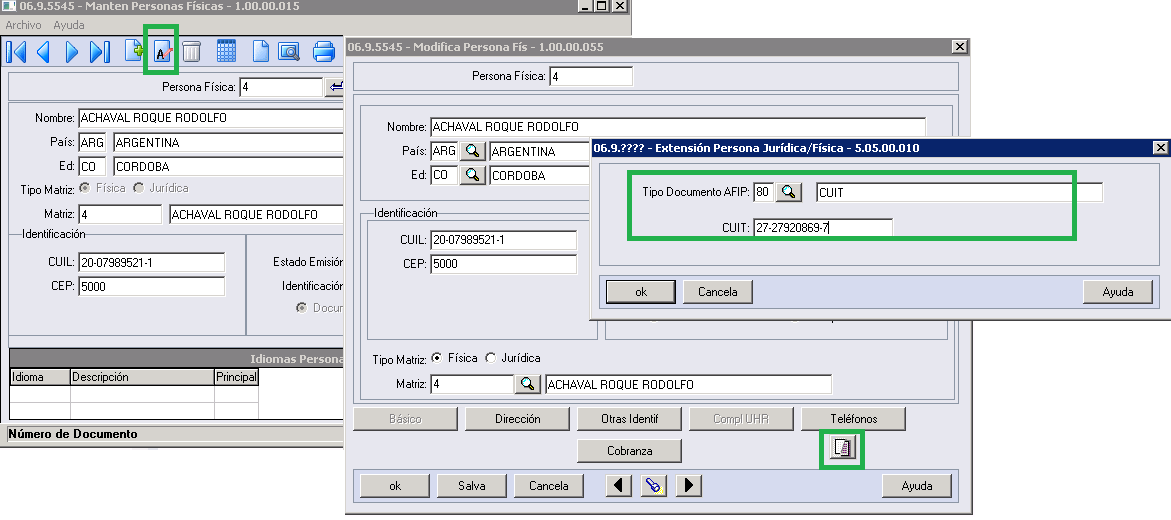Open the grid table view icon

point(226,52)
